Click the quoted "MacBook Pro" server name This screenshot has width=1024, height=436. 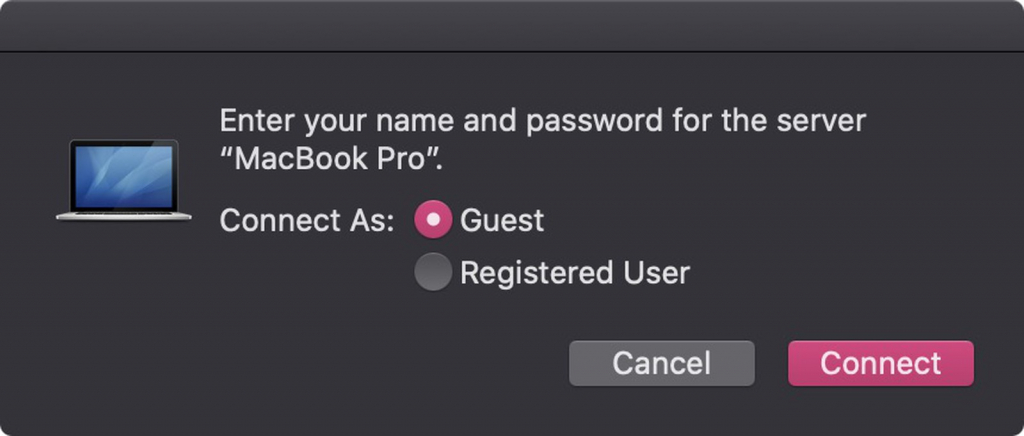tap(332, 160)
